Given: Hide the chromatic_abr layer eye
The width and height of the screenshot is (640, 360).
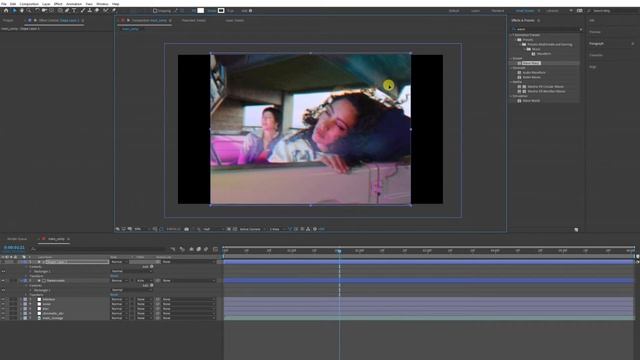Looking at the screenshot, I should (x=3, y=313).
